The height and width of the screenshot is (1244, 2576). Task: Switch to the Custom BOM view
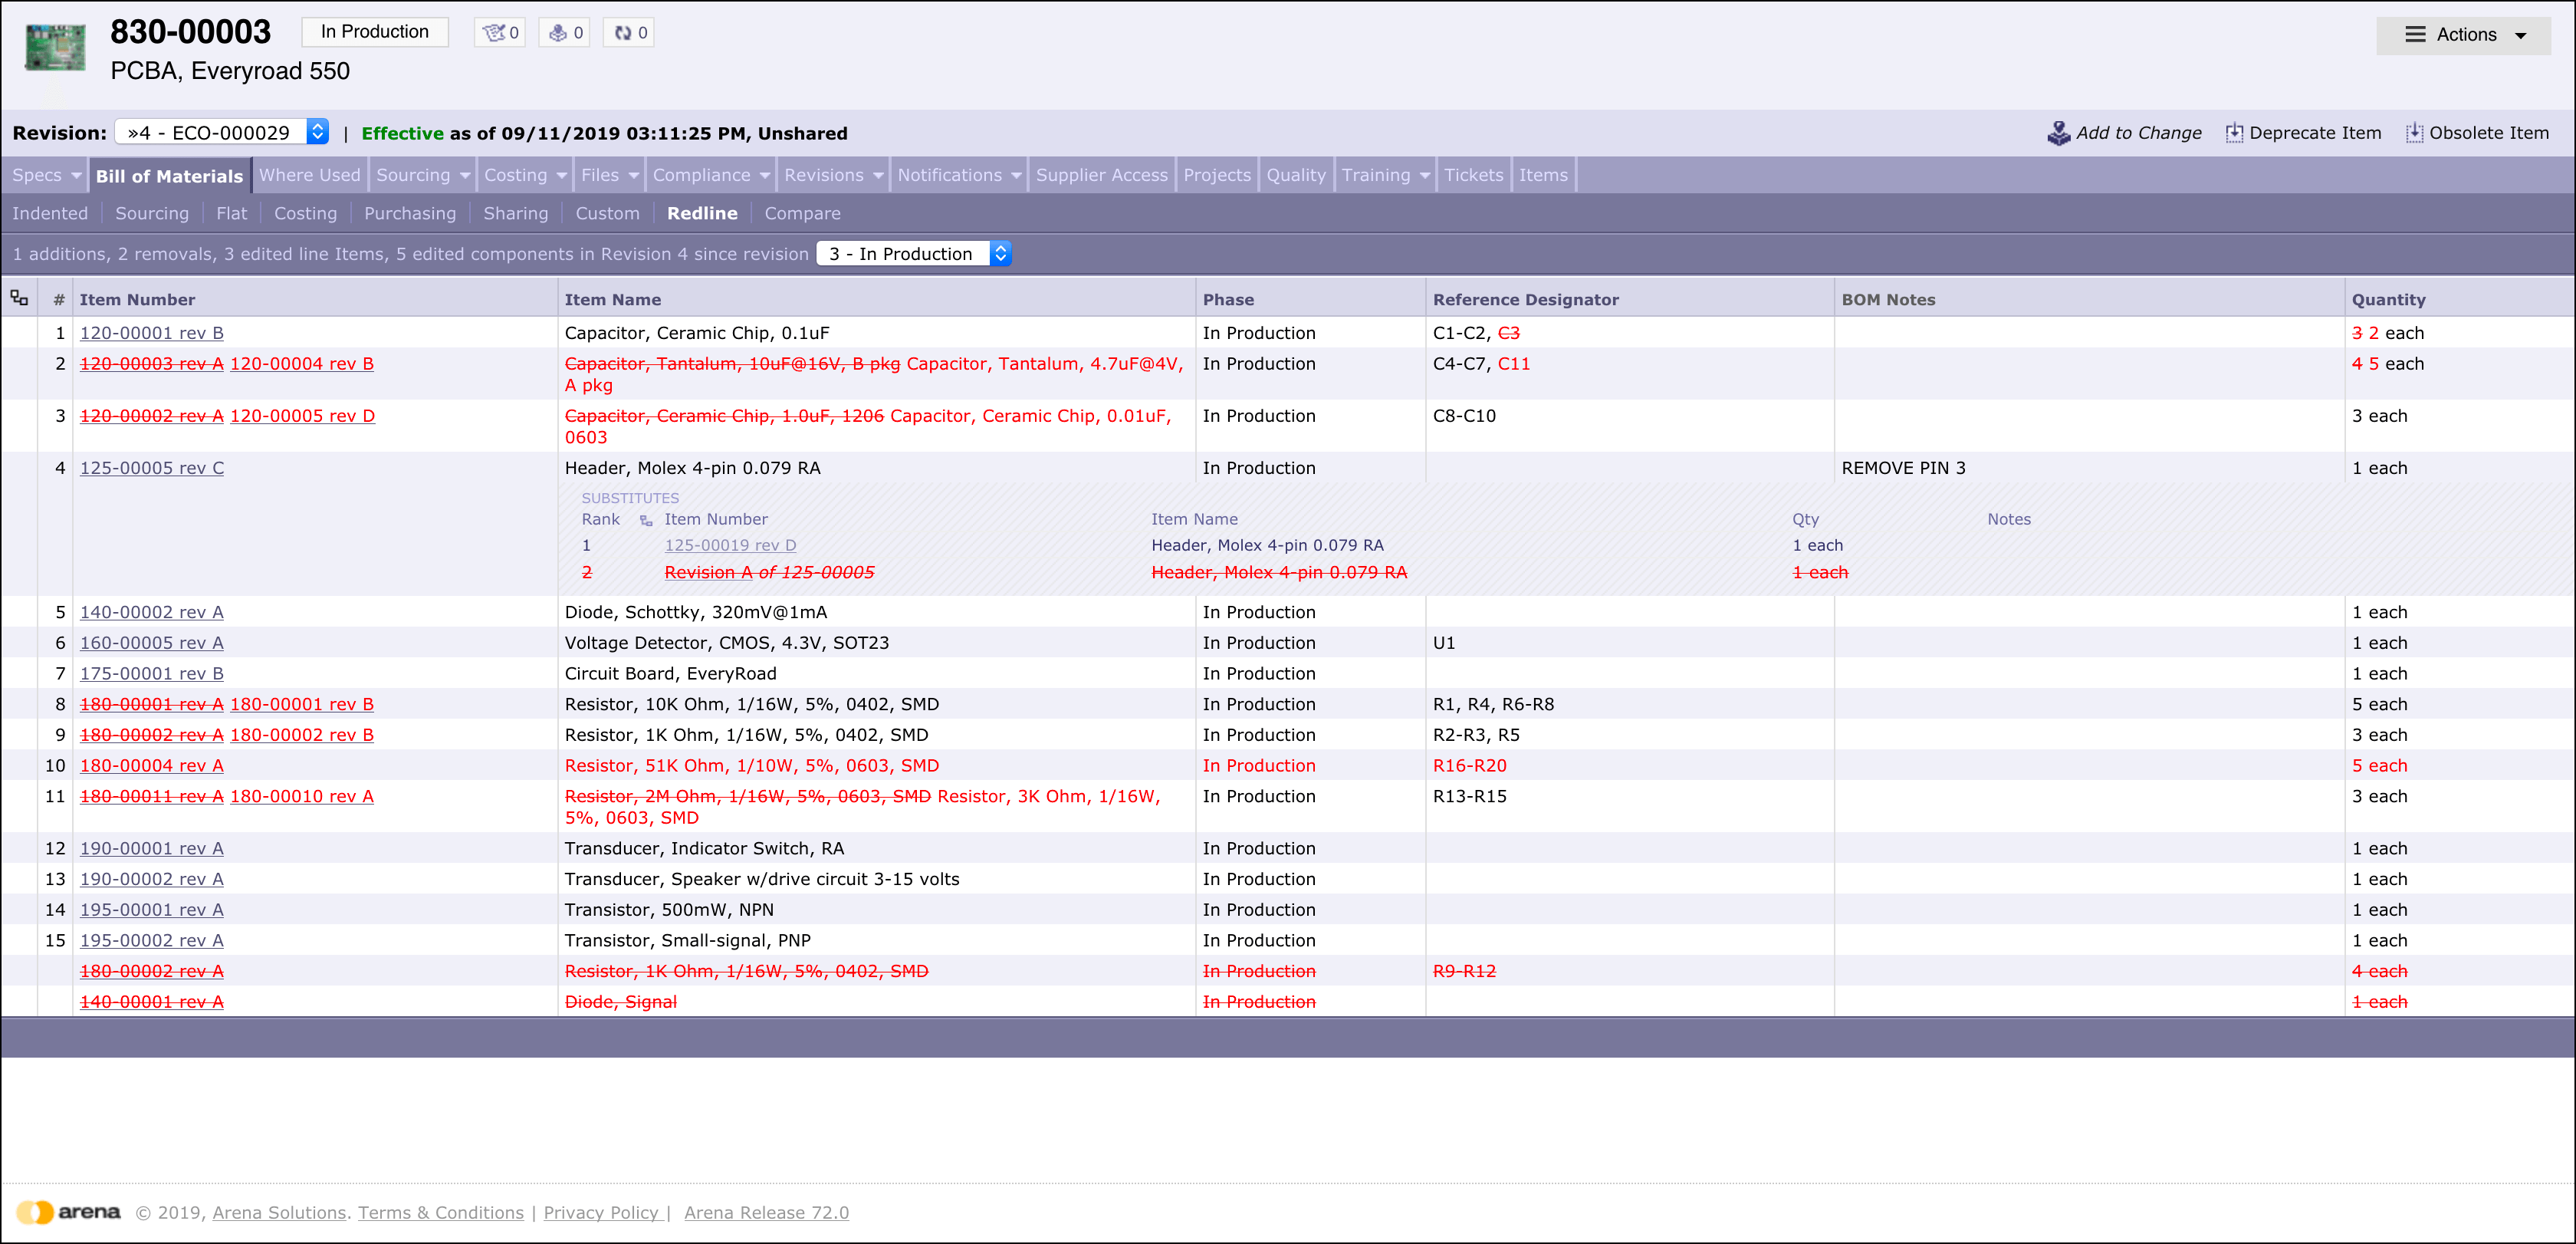[608, 213]
